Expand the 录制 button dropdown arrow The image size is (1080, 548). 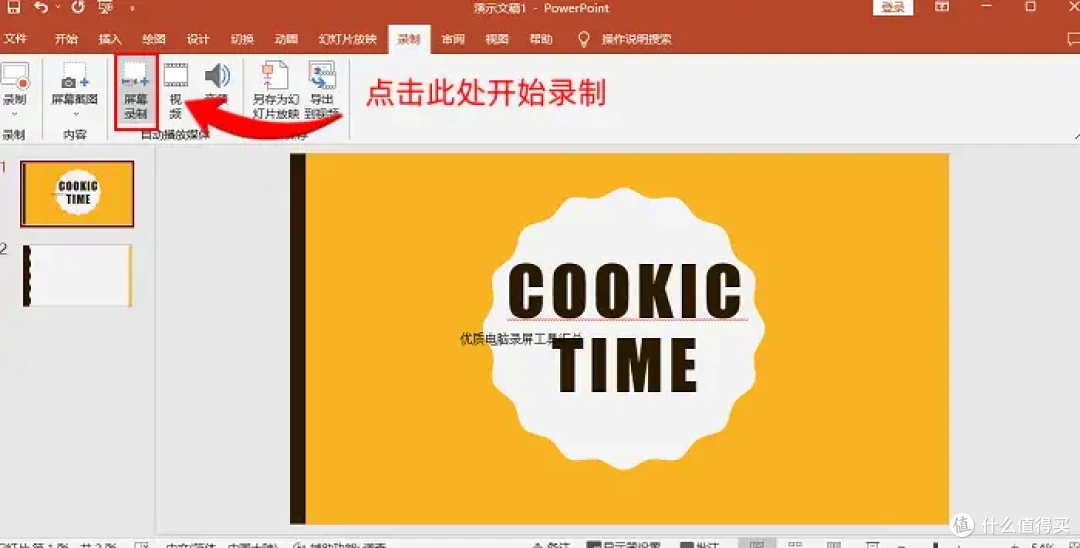[x=14, y=114]
